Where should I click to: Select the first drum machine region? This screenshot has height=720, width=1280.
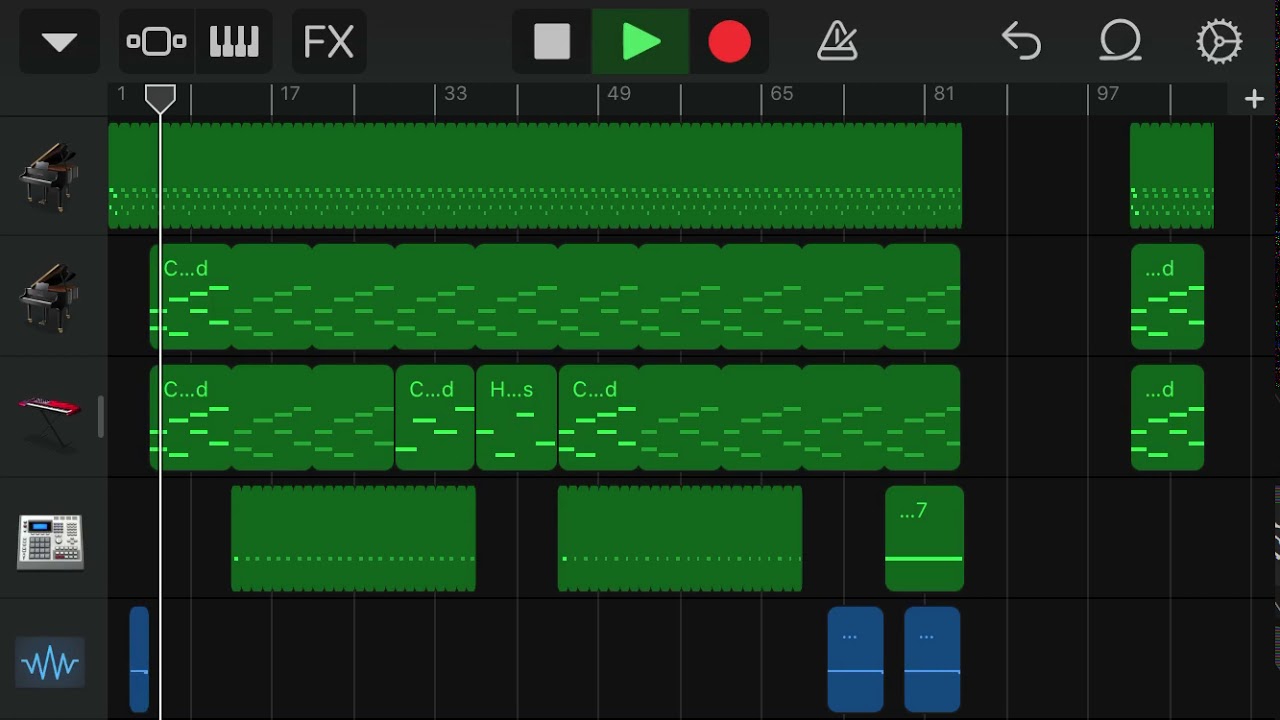[353, 539]
